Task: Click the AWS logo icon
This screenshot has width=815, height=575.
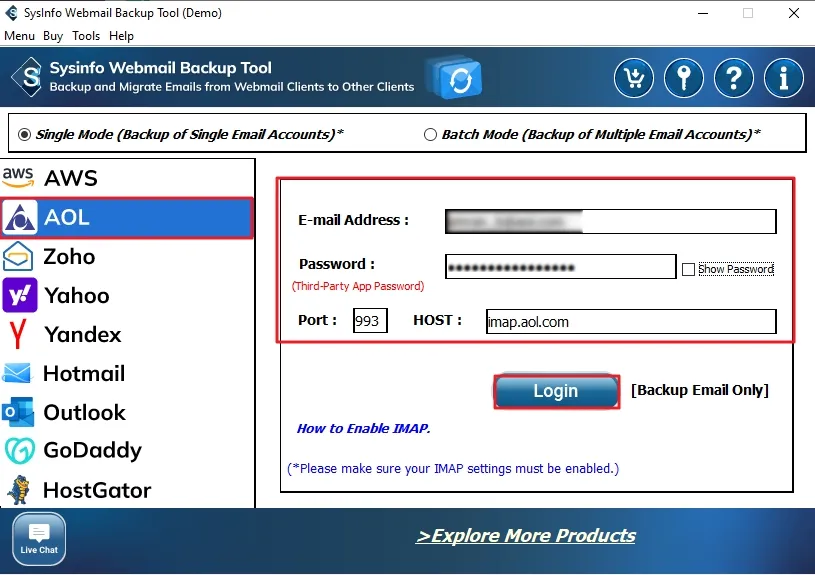Action: [x=18, y=177]
